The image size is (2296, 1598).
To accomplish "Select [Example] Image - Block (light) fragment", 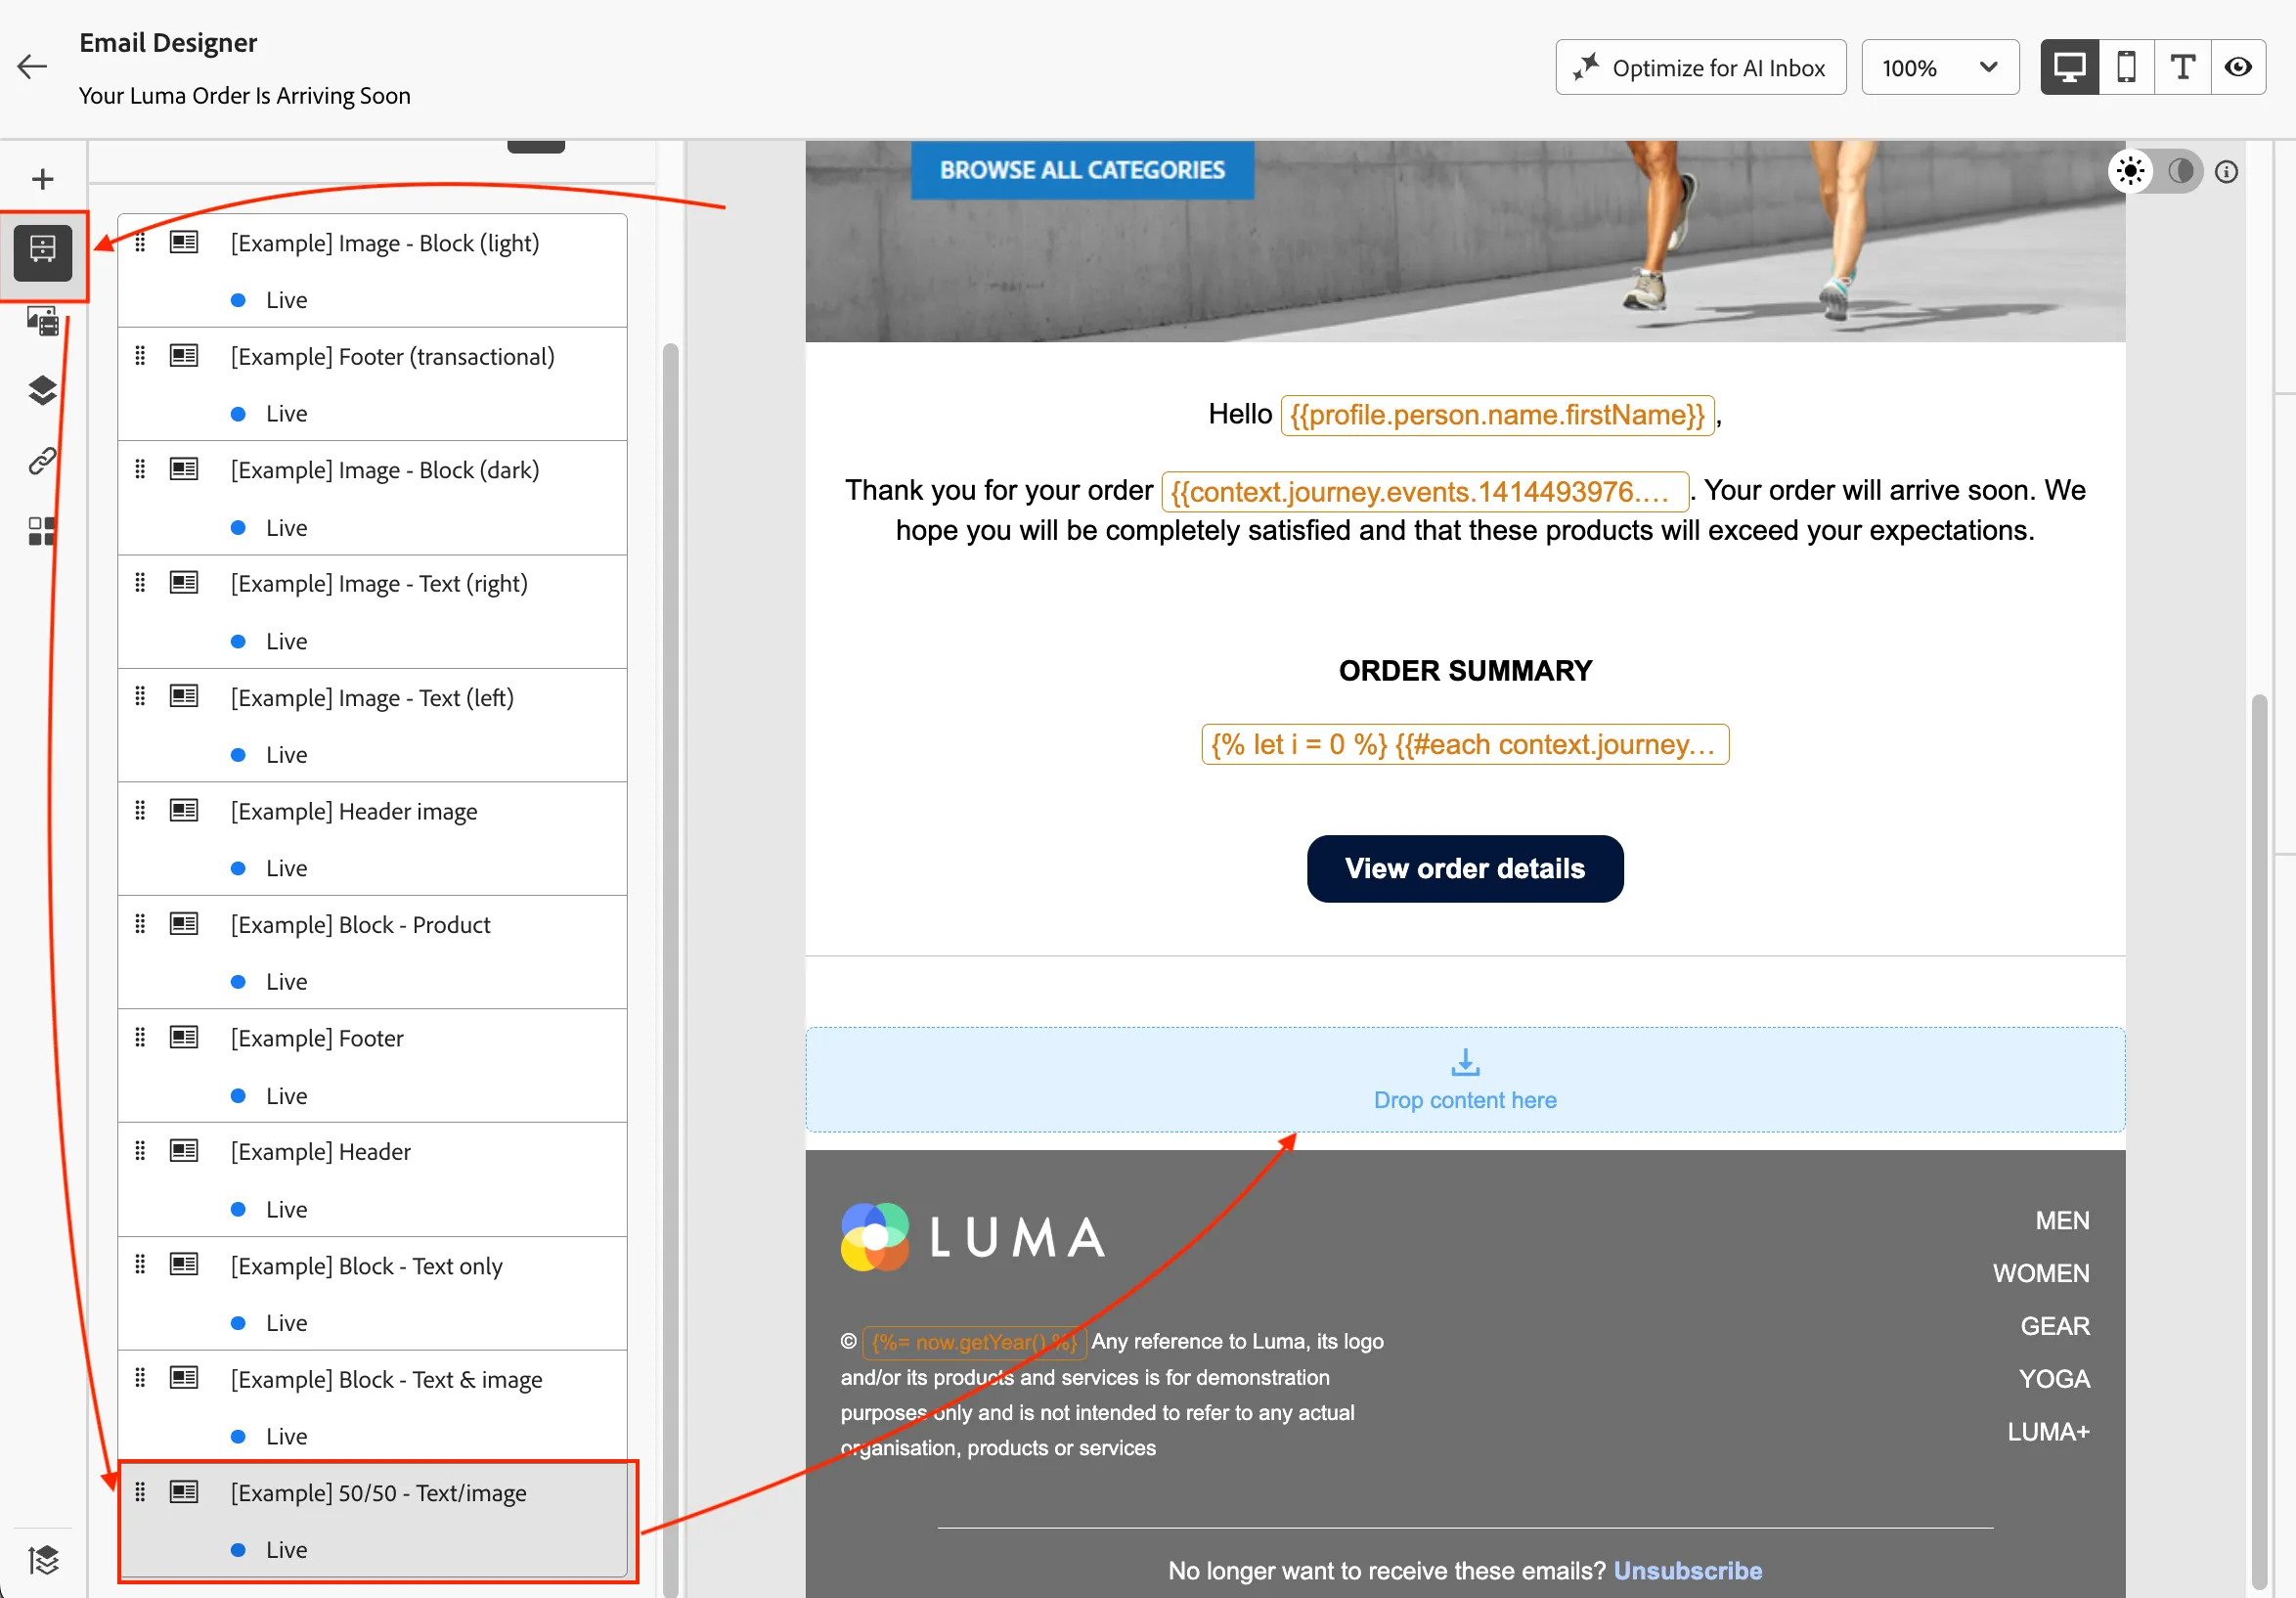I will coord(372,270).
